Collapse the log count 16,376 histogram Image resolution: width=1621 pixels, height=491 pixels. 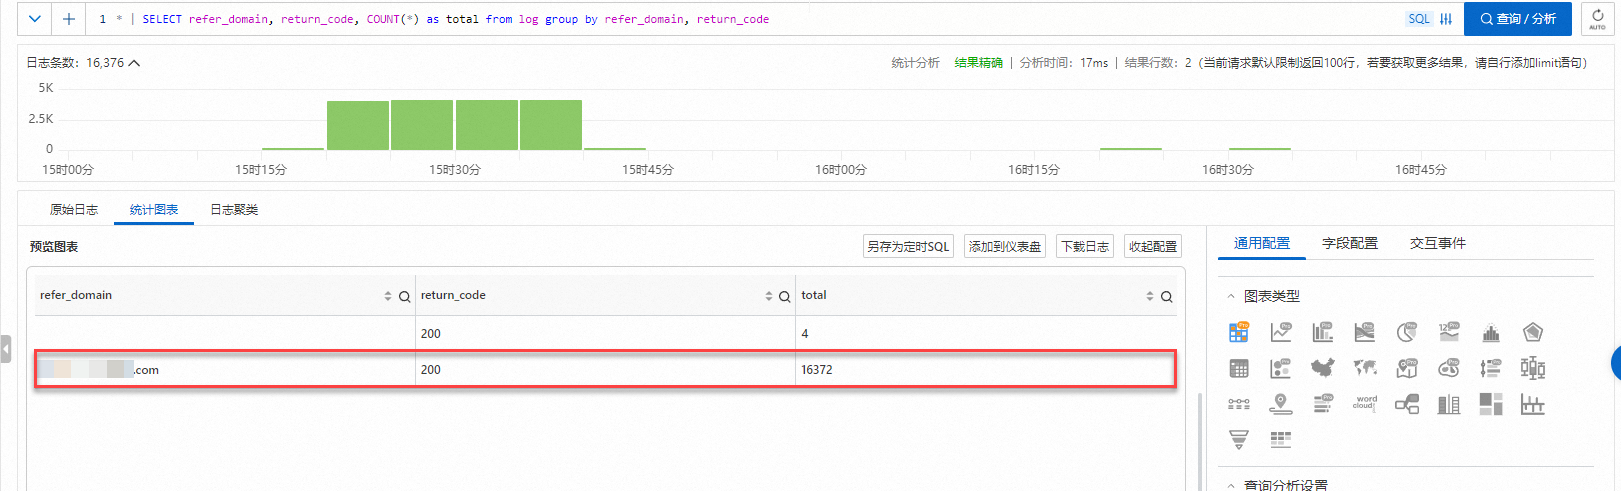pyautogui.click(x=134, y=63)
